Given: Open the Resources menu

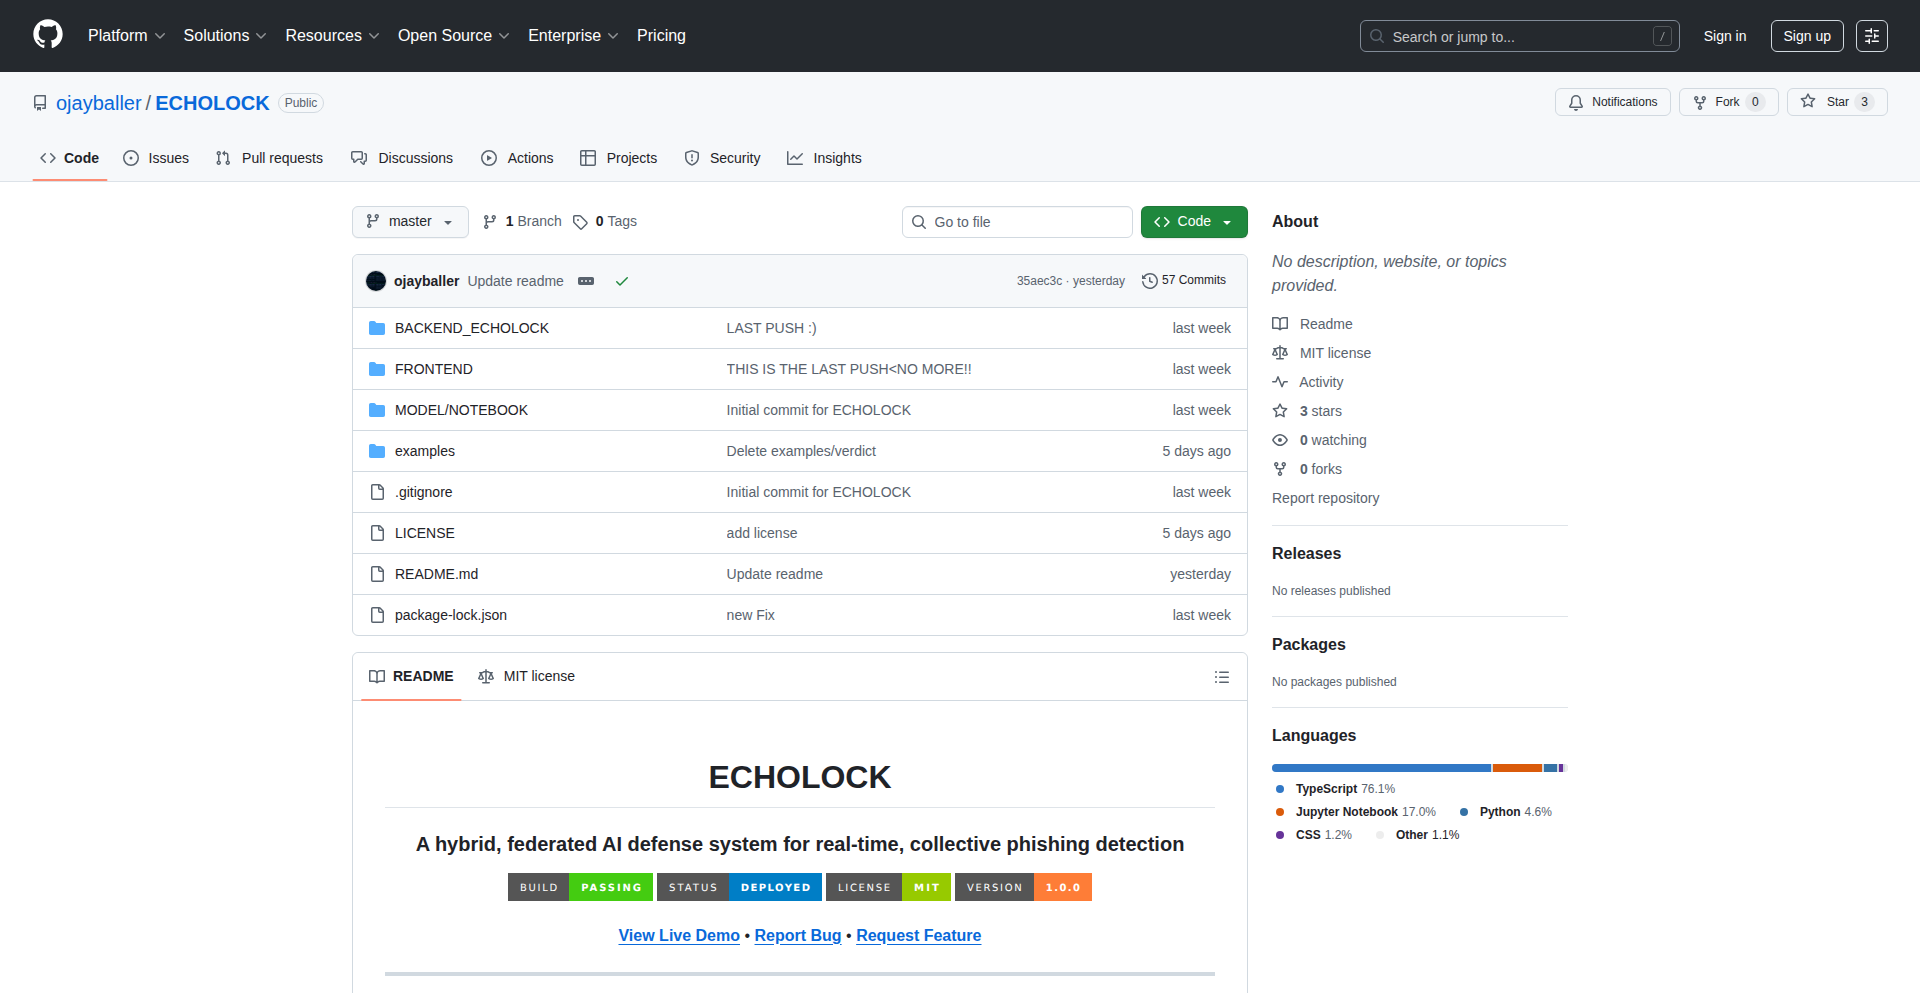Looking at the screenshot, I should click(x=331, y=35).
